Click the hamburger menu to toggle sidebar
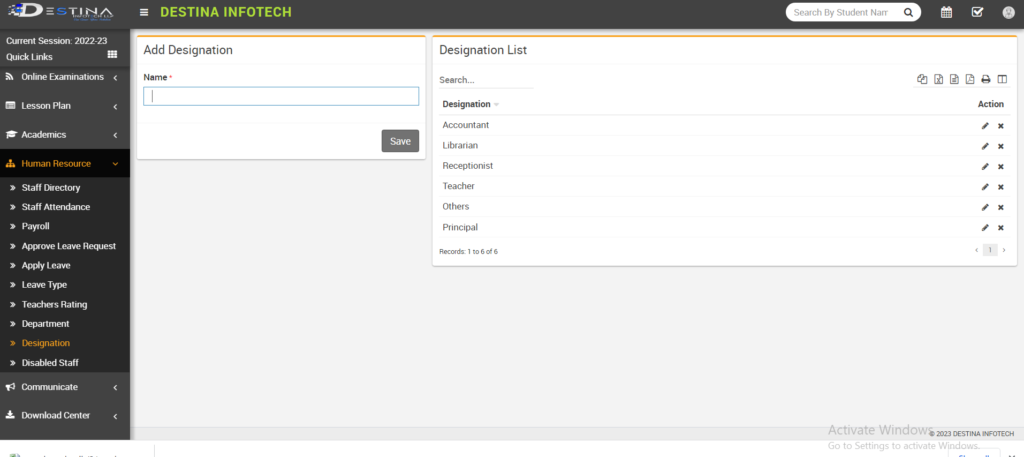Image resolution: width=1024 pixels, height=457 pixels. tap(145, 13)
